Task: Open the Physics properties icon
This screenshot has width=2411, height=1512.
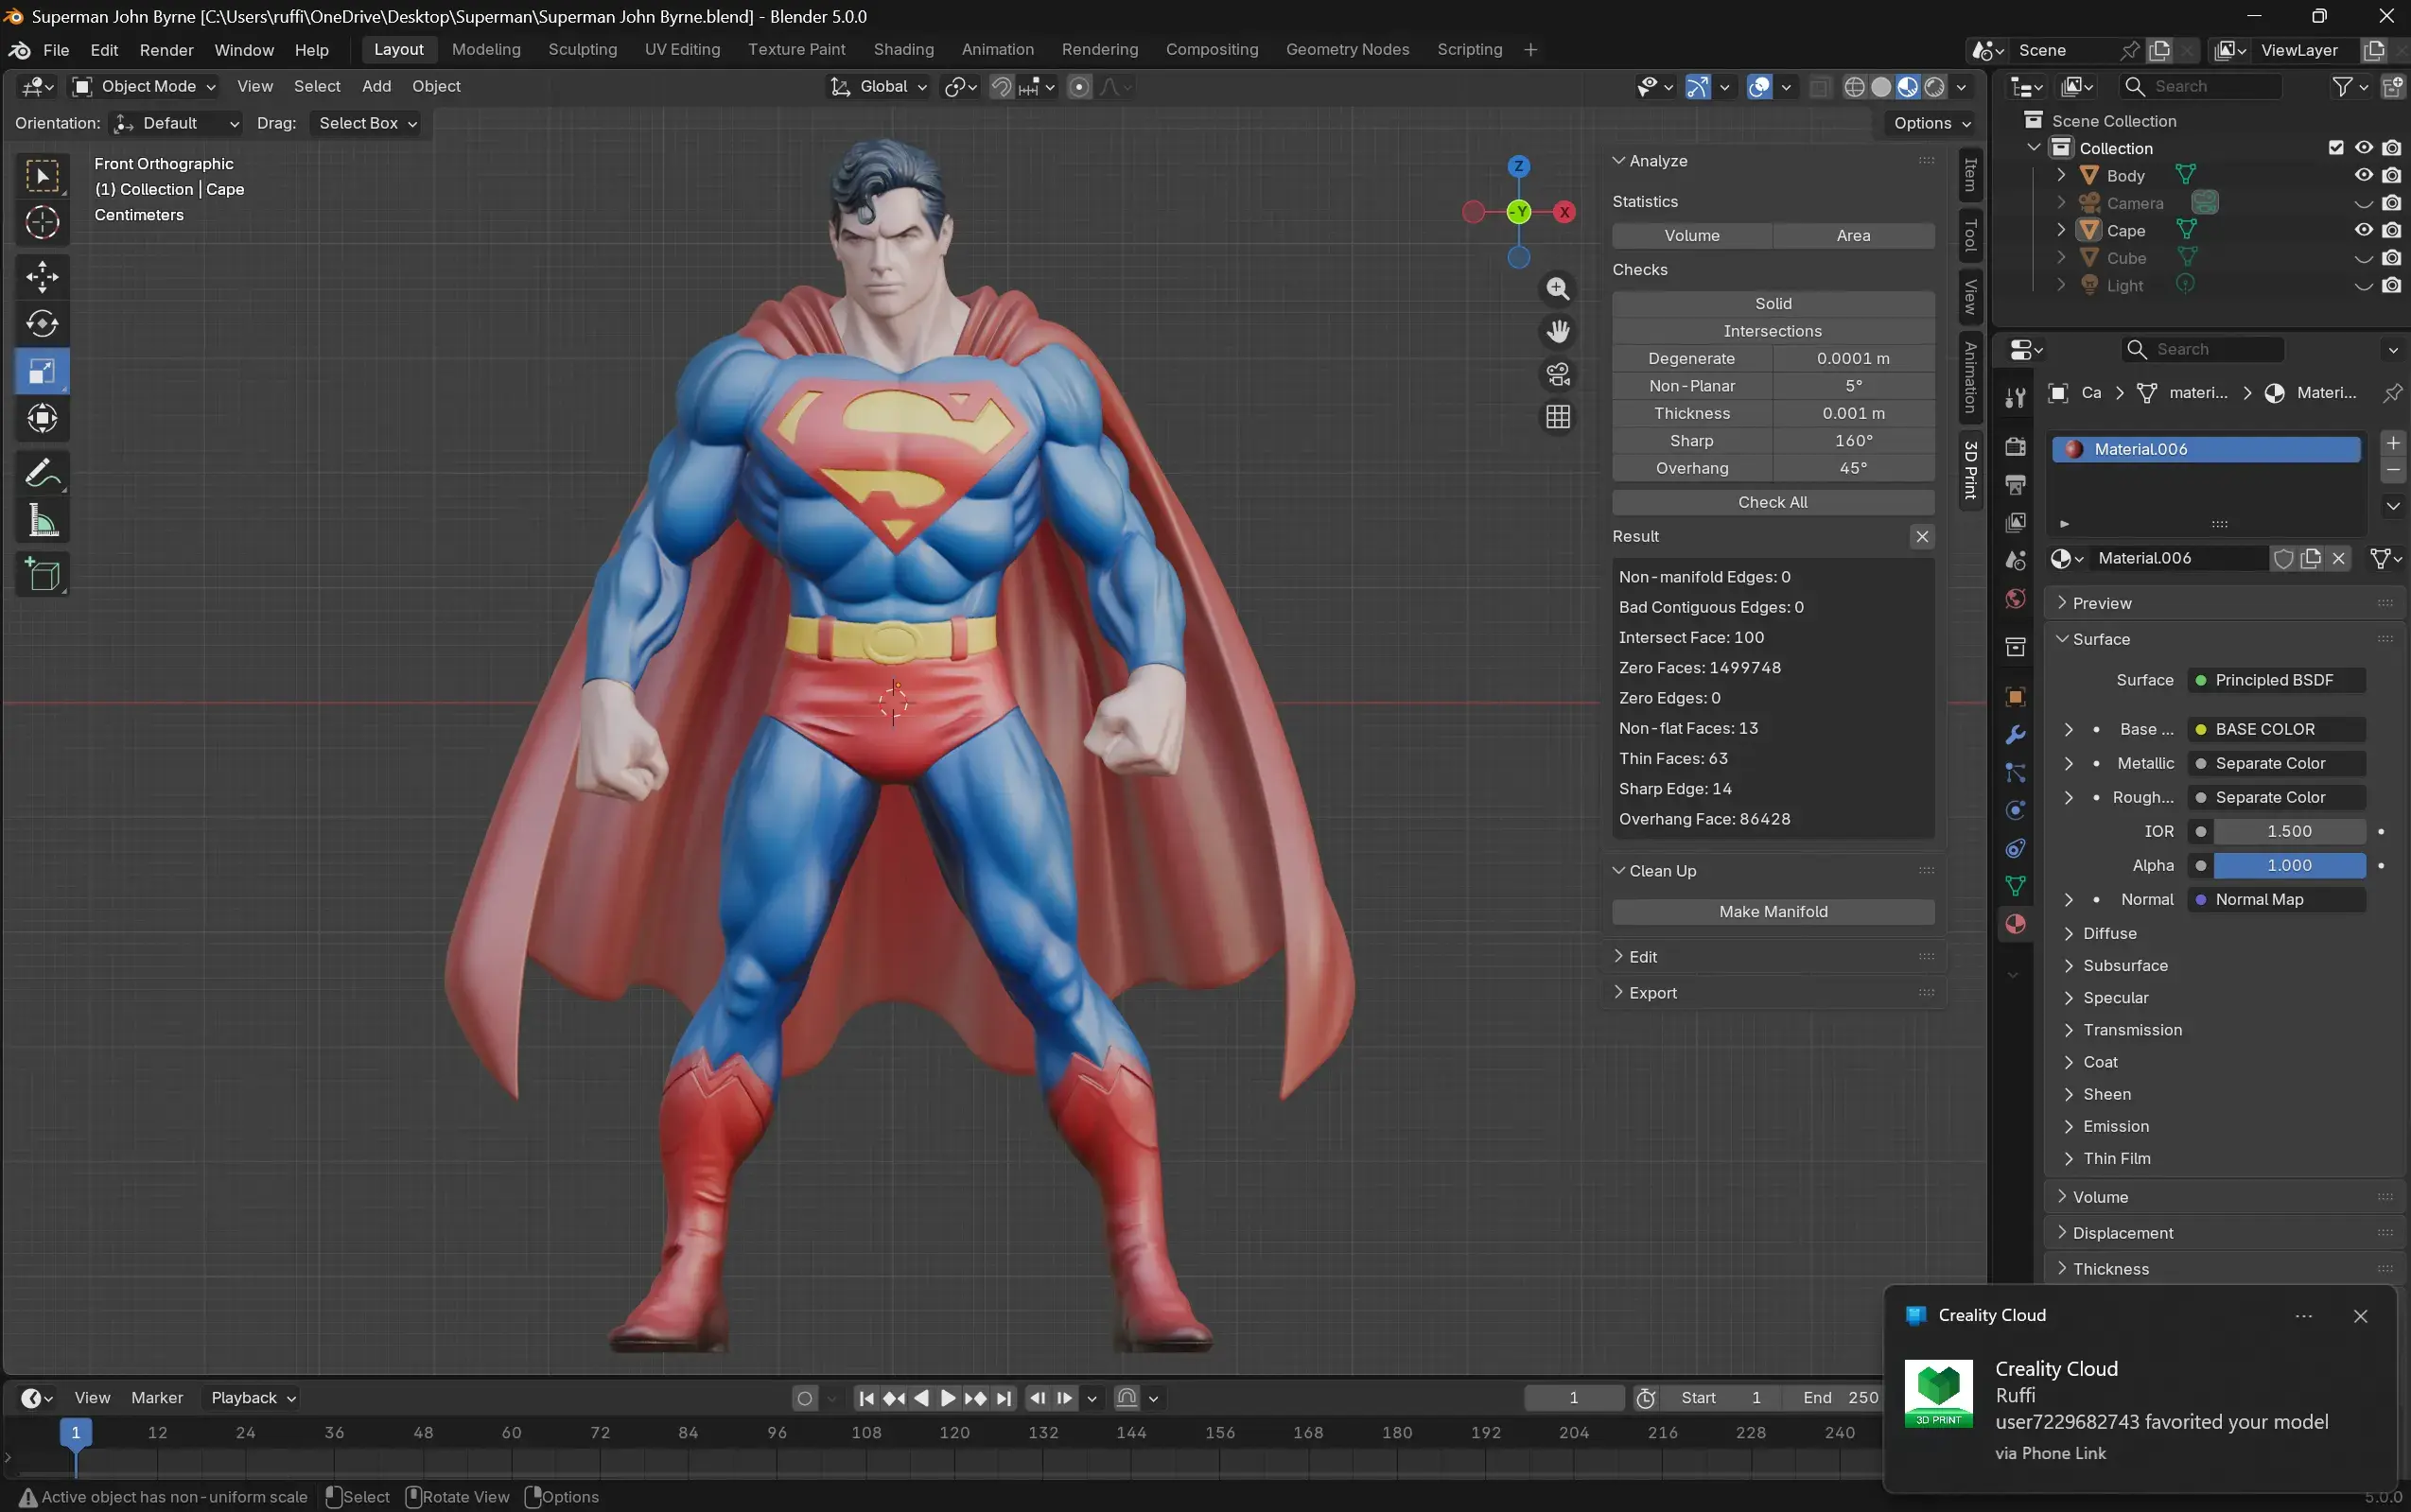Action: (x=2015, y=811)
